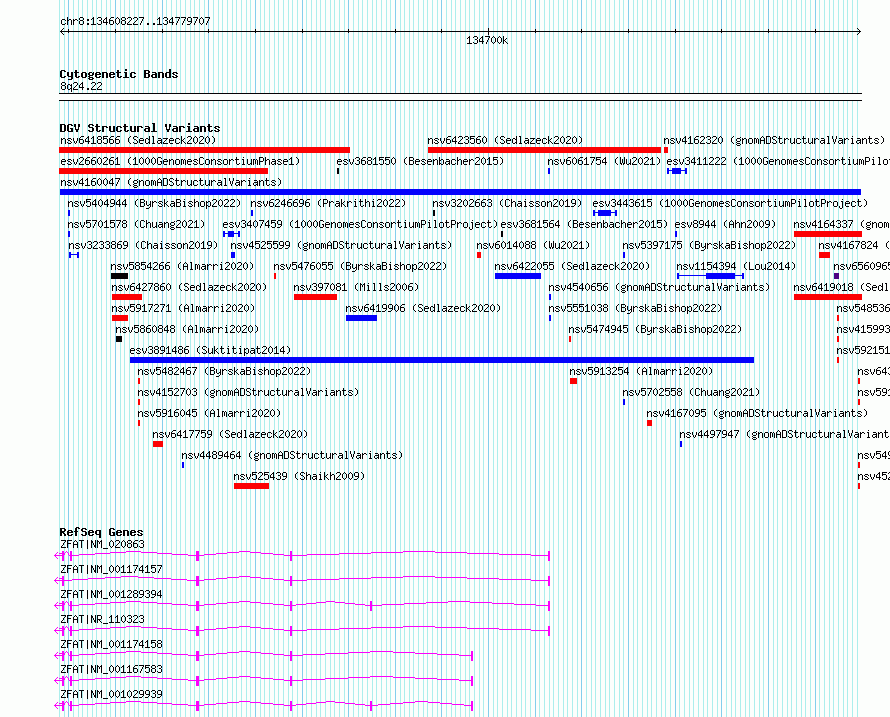Image resolution: width=890 pixels, height=717 pixels.
Task: Click ZFAT|NR_110323 transcript label
Action: click(x=102, y=619)
